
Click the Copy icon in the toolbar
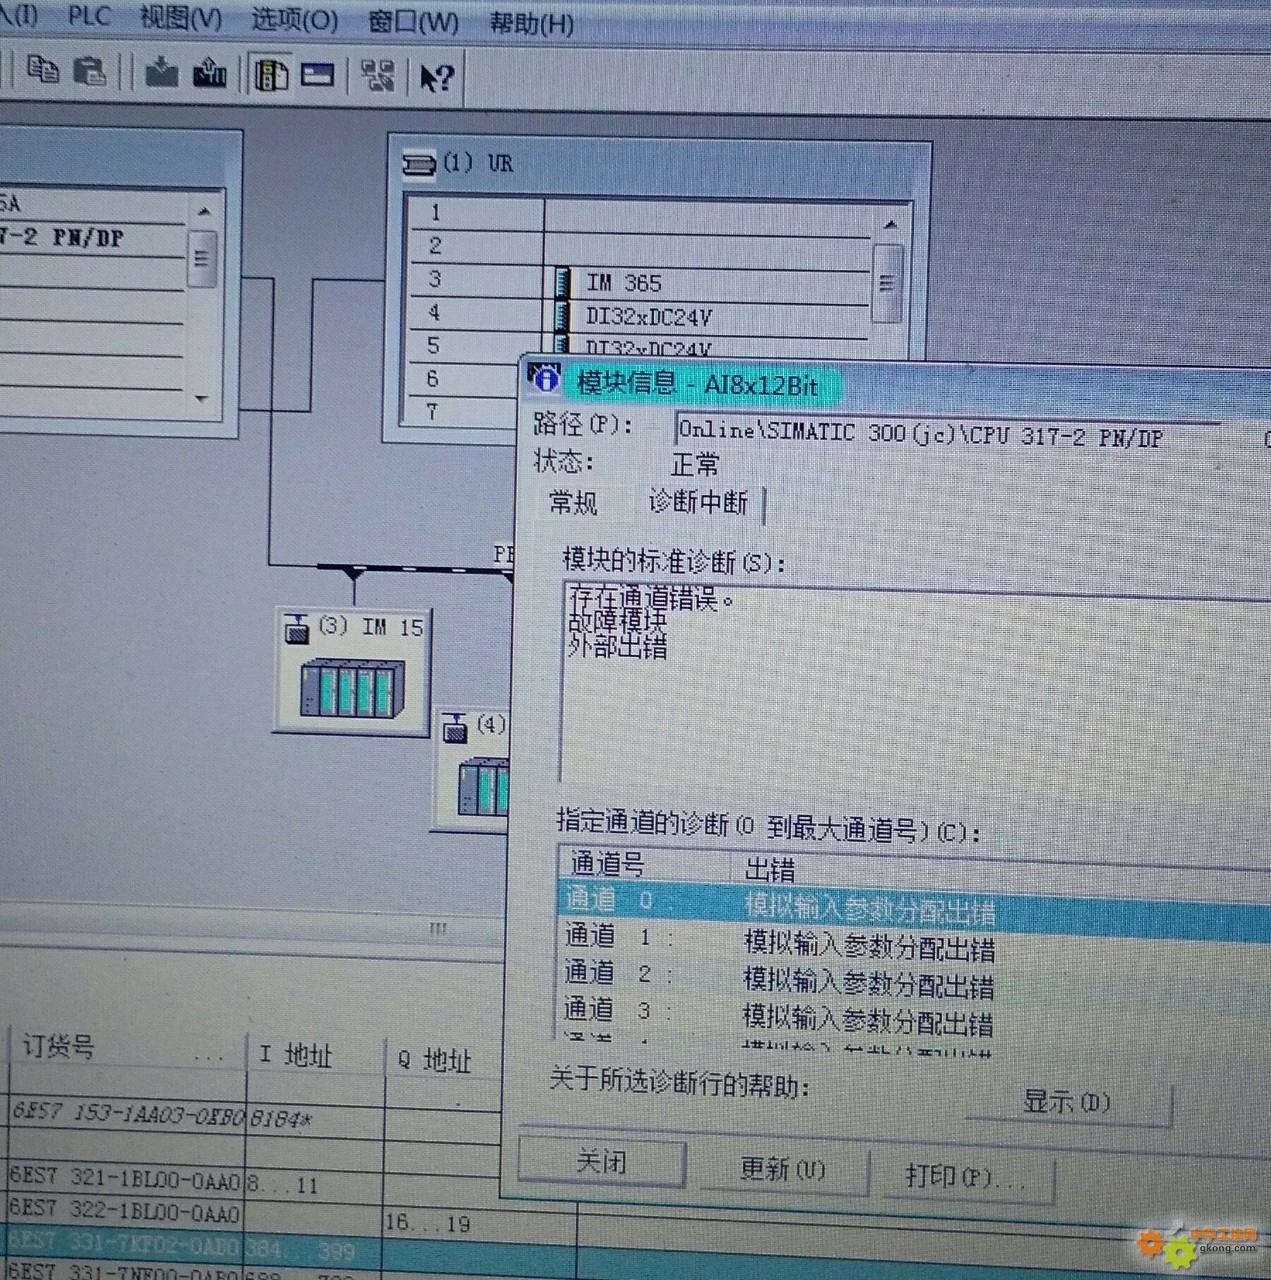[x=43, y=71]
